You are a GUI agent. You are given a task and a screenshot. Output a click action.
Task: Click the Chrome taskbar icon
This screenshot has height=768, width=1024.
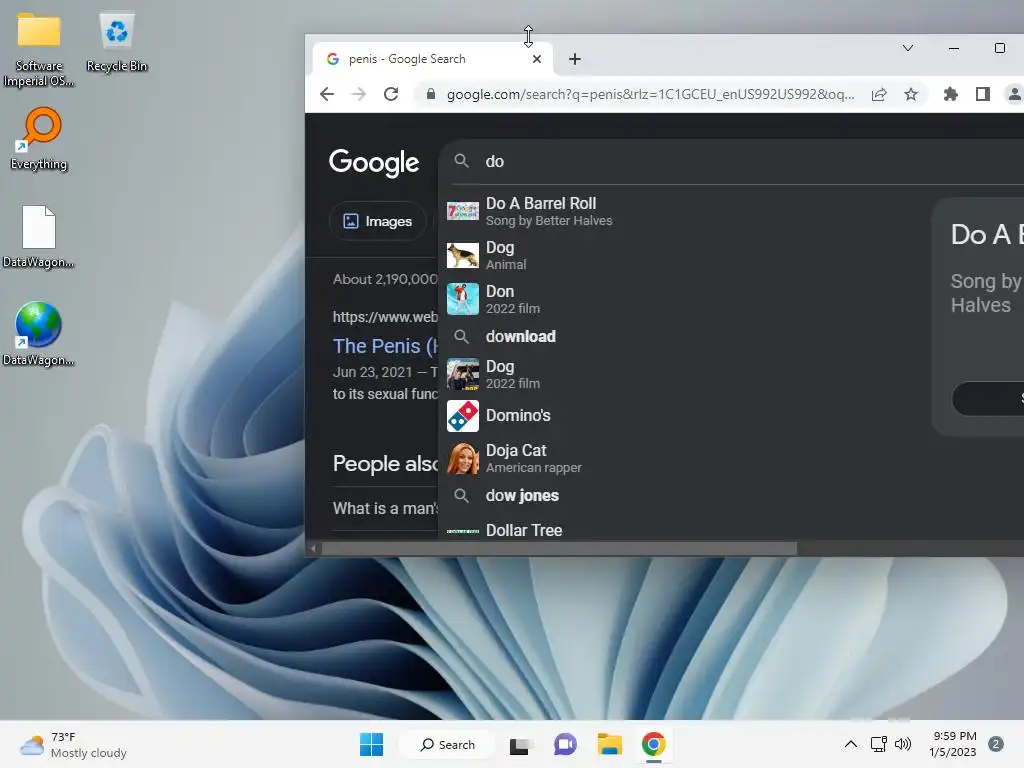(x=654, y=744)
